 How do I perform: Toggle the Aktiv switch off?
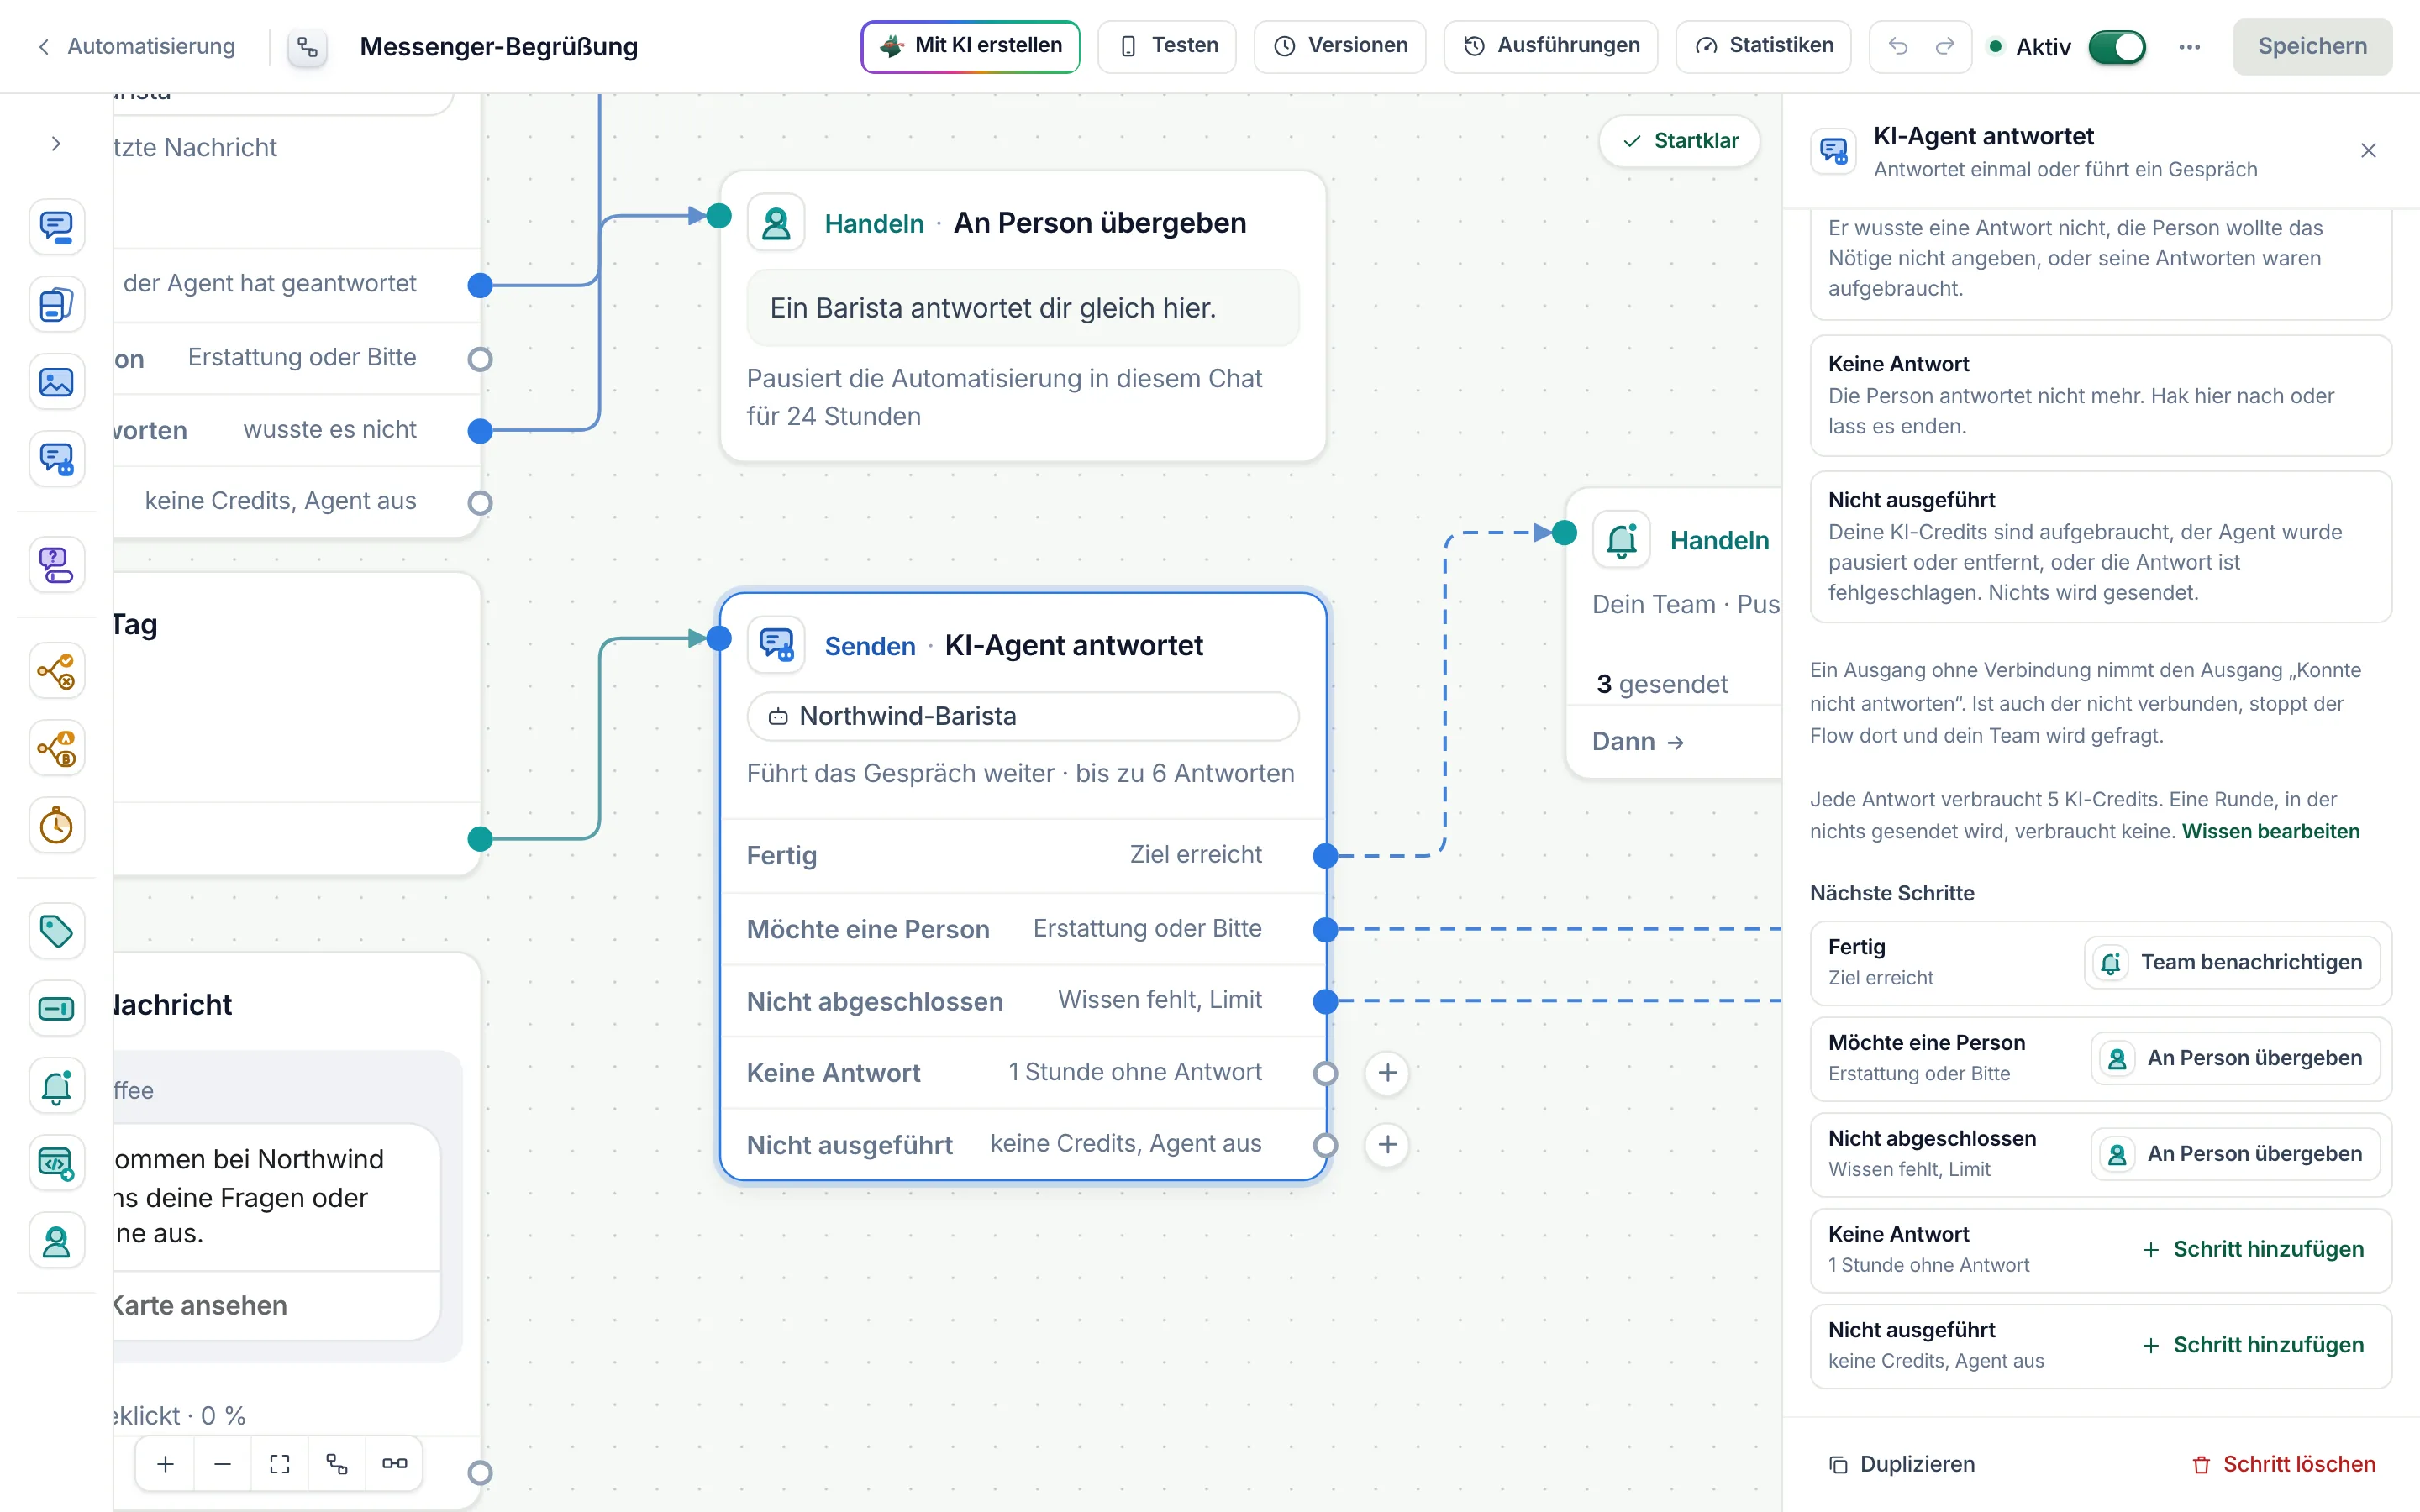[2117, 47]
